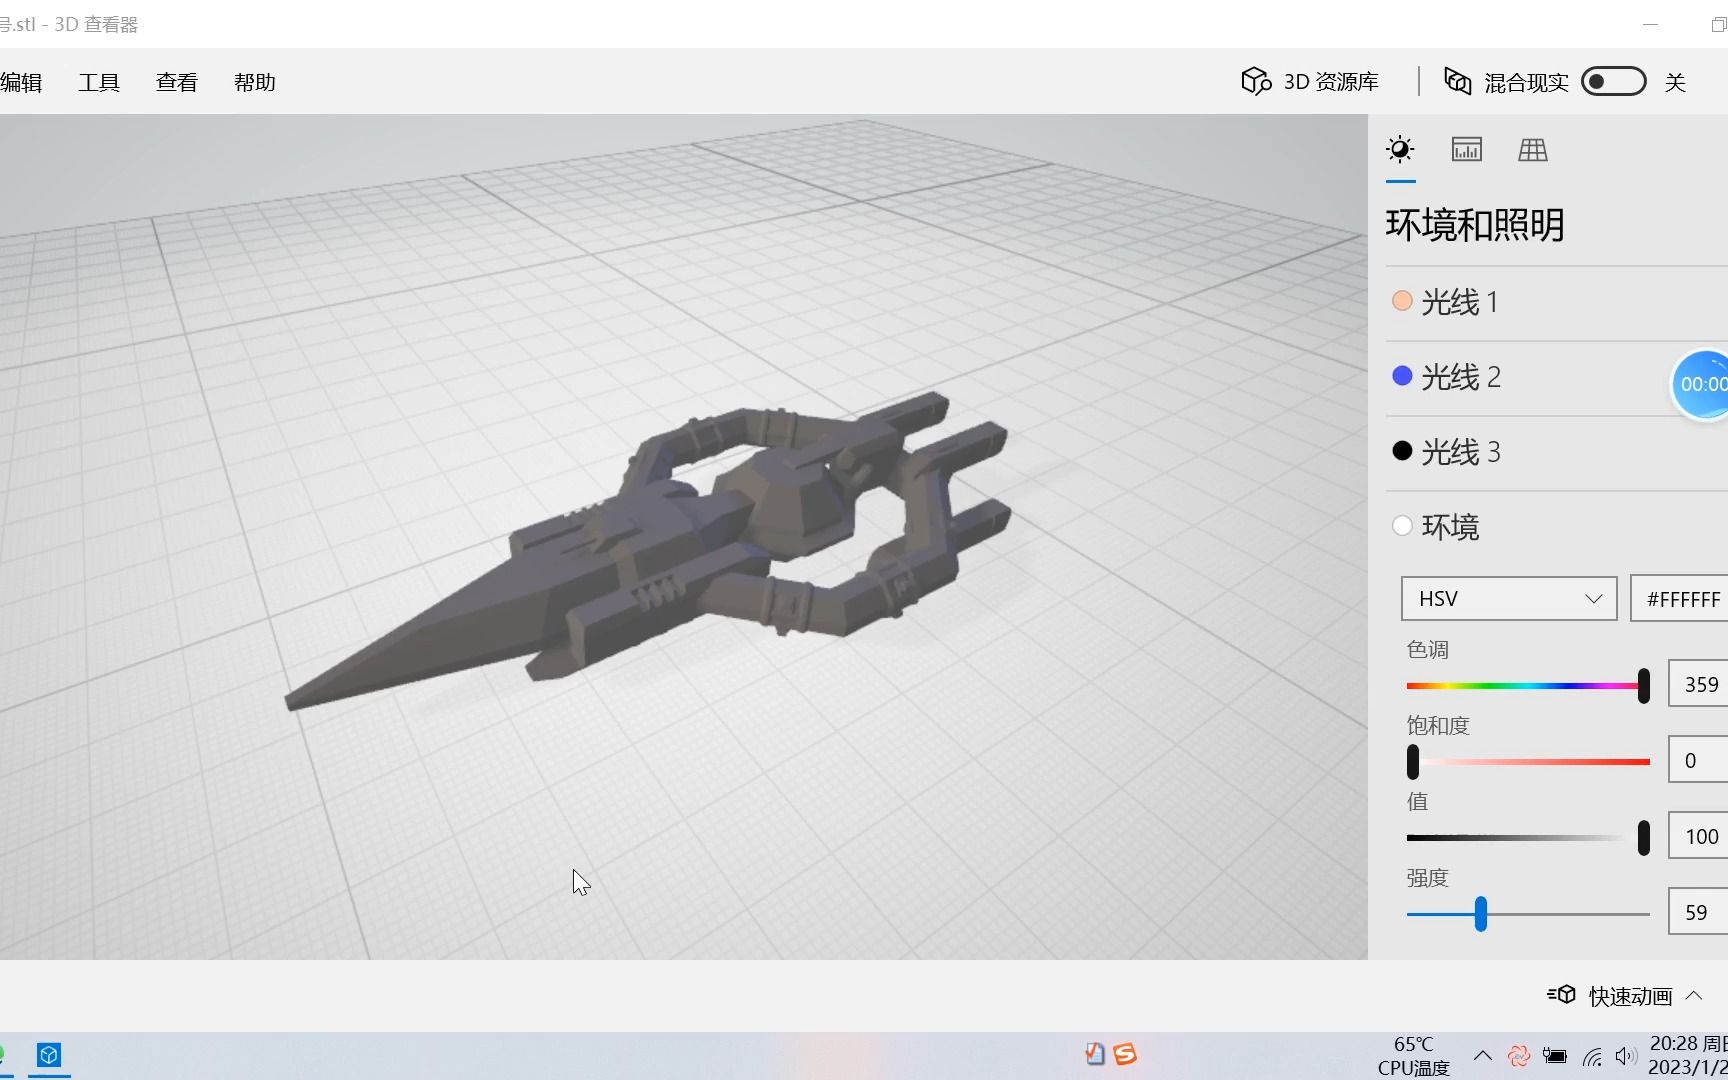Select the 光线 3 black color swatch

(1402, 451)
